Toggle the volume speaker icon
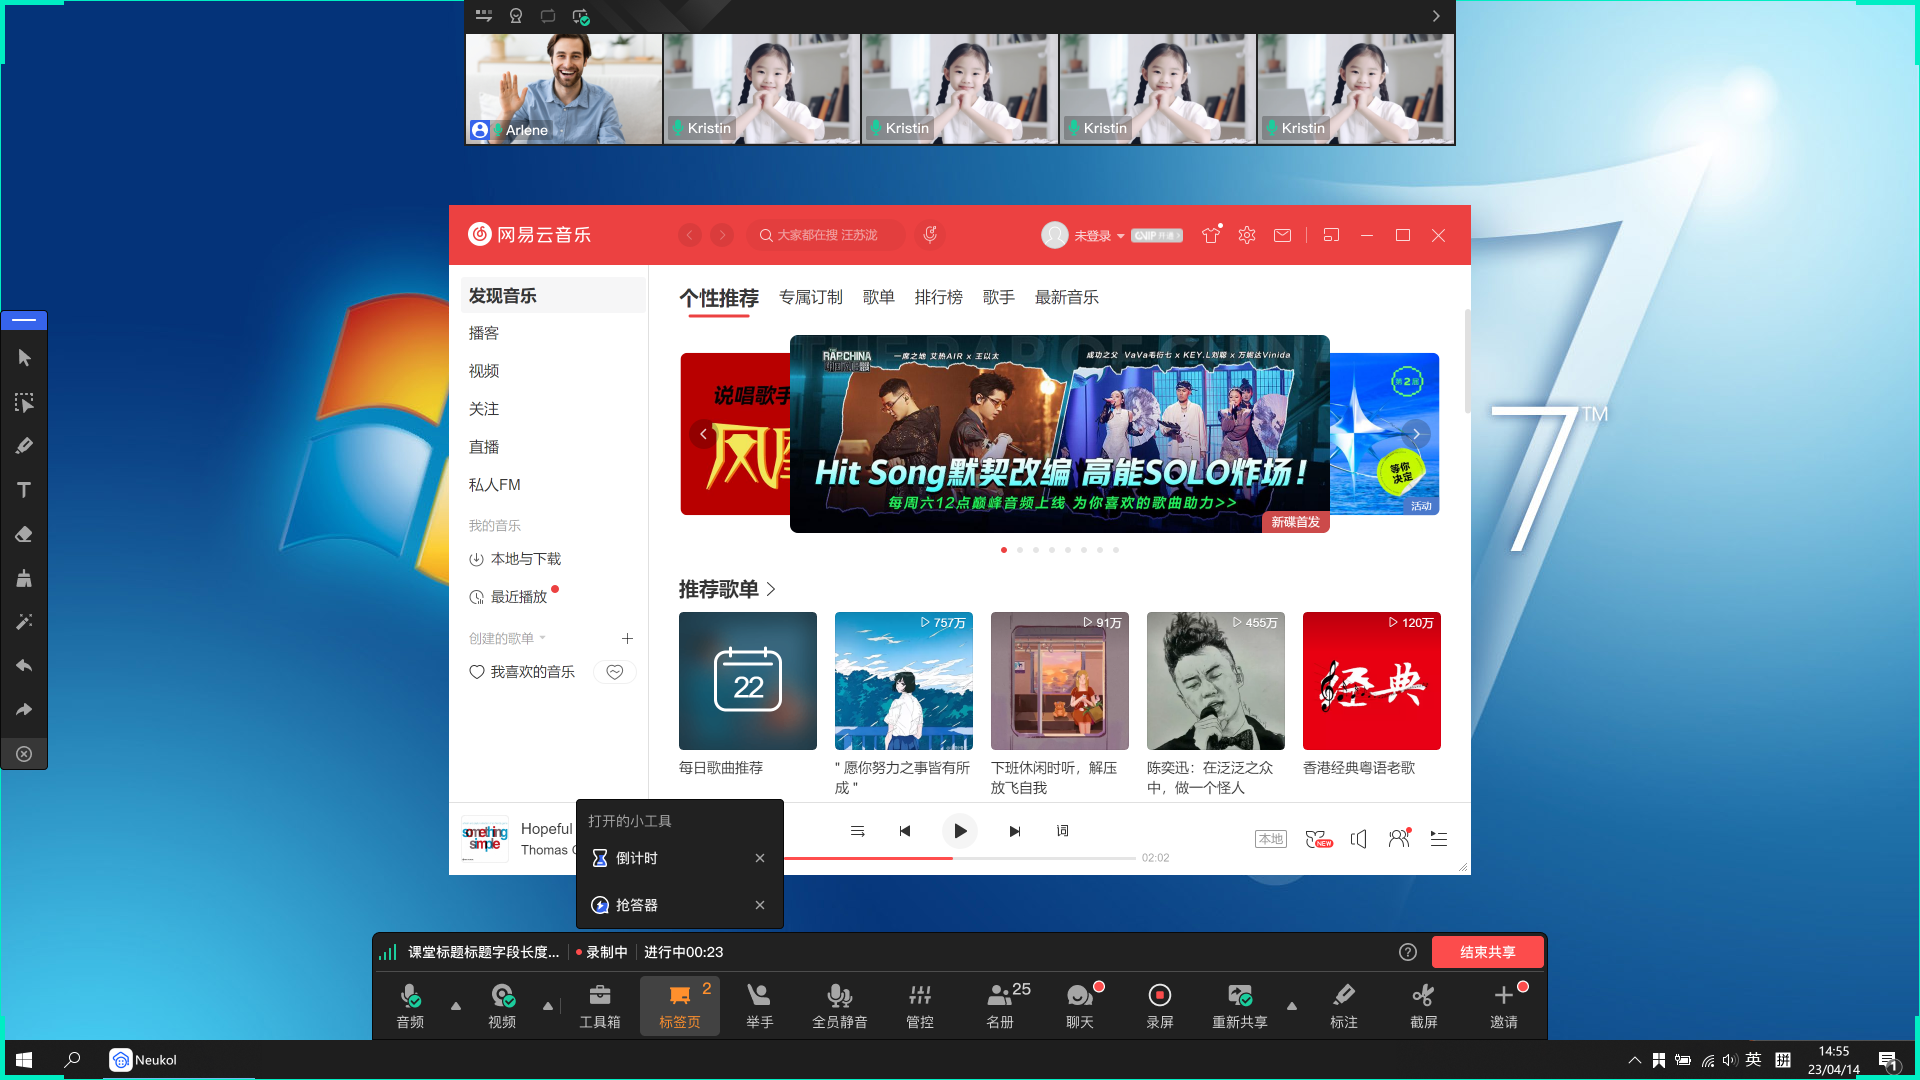 (1358, 839)
